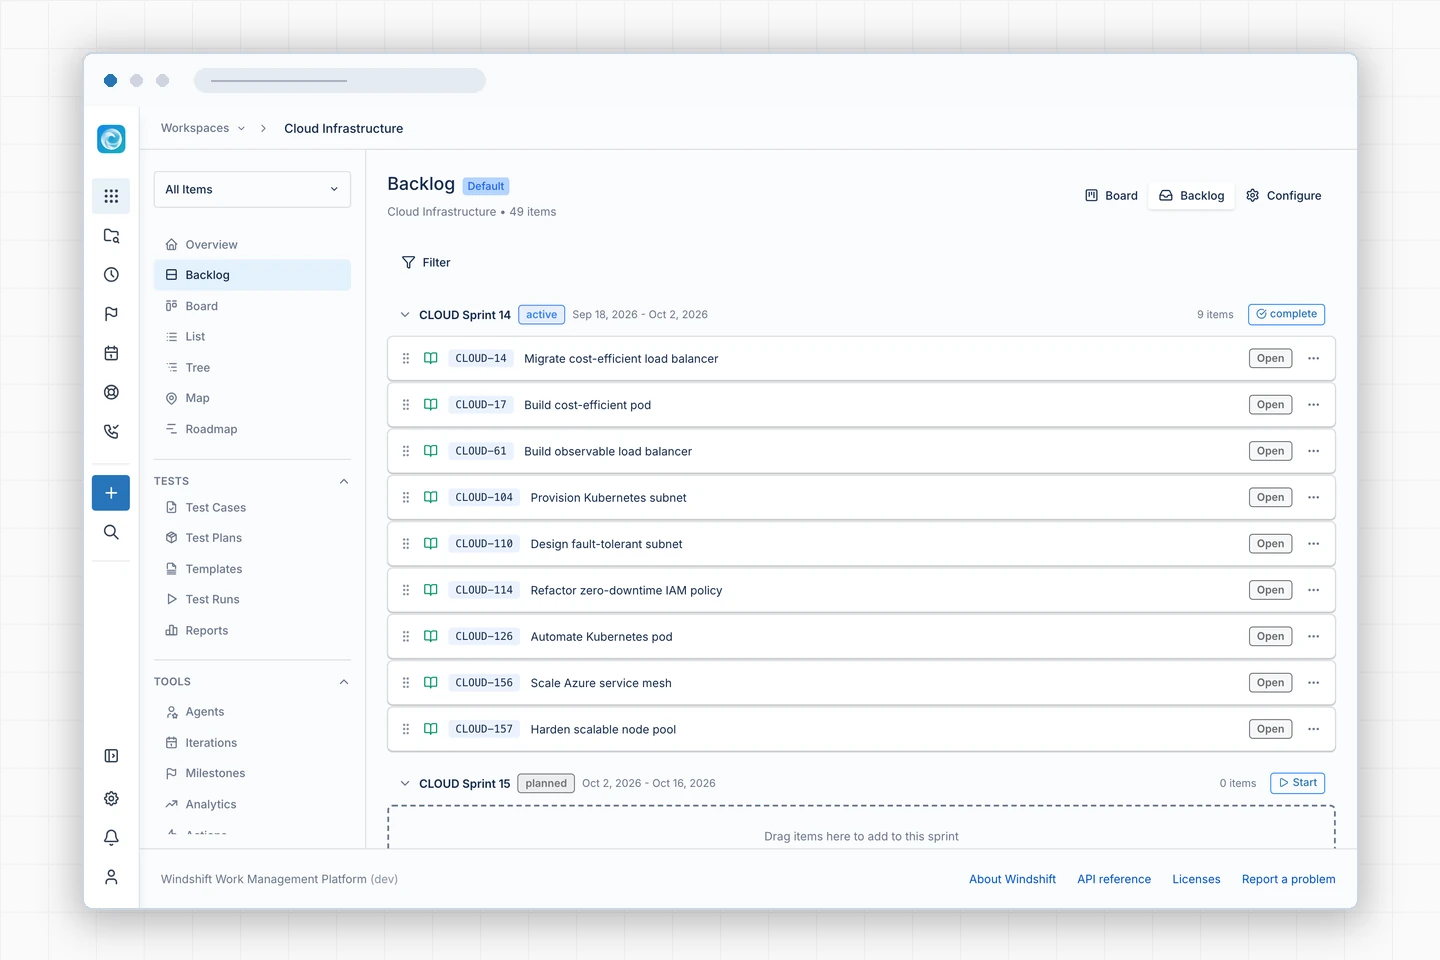Viewport: 1440px width, 960px height.
Task: Collapse the TOOLS sidebar section
Action: [344, 682]
